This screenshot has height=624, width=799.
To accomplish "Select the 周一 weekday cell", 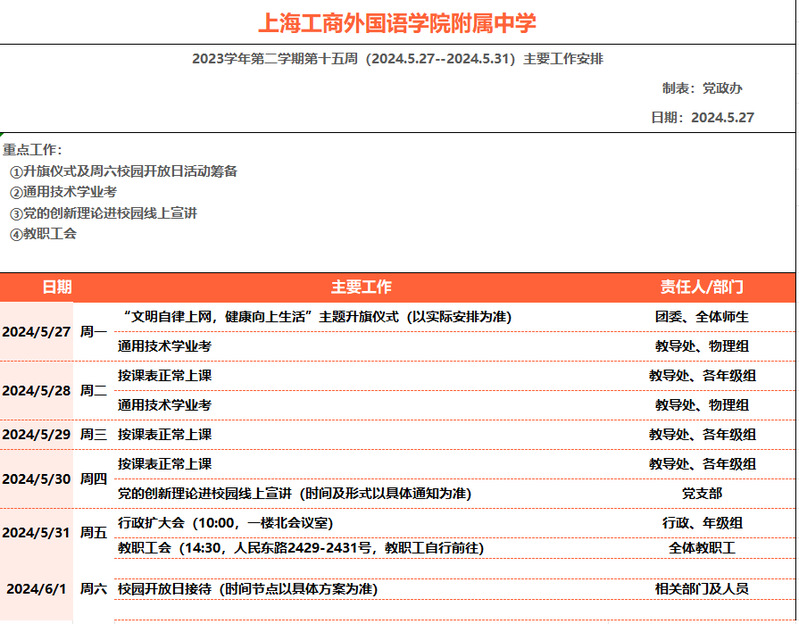I will click(93, 332).
